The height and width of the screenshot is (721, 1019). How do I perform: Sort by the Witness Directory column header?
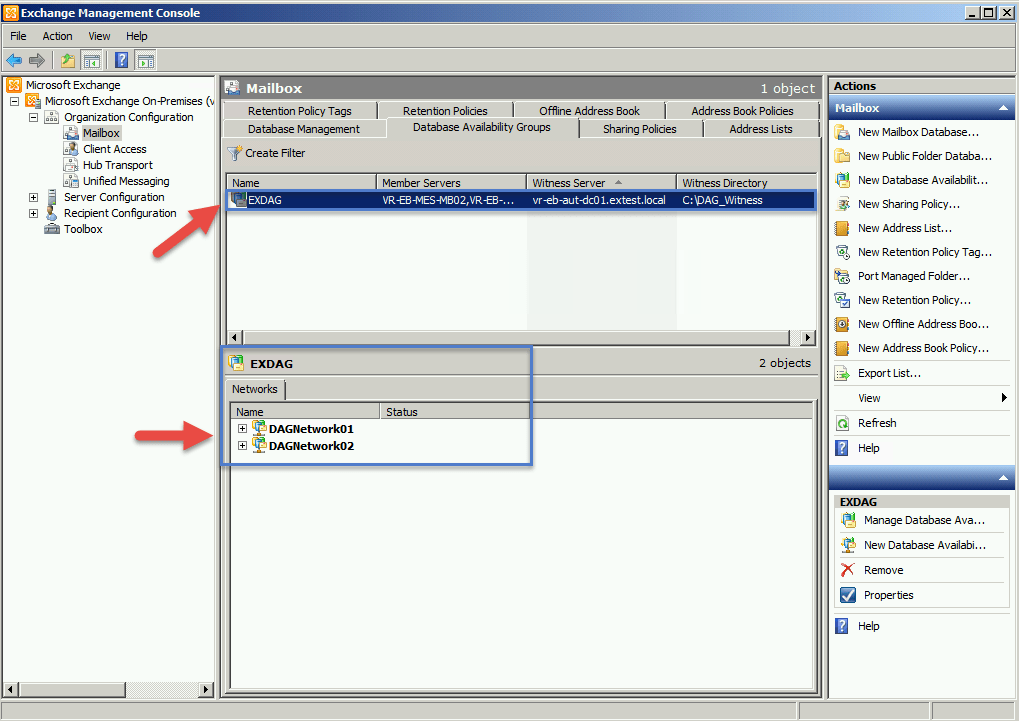(x=746, y=183)
